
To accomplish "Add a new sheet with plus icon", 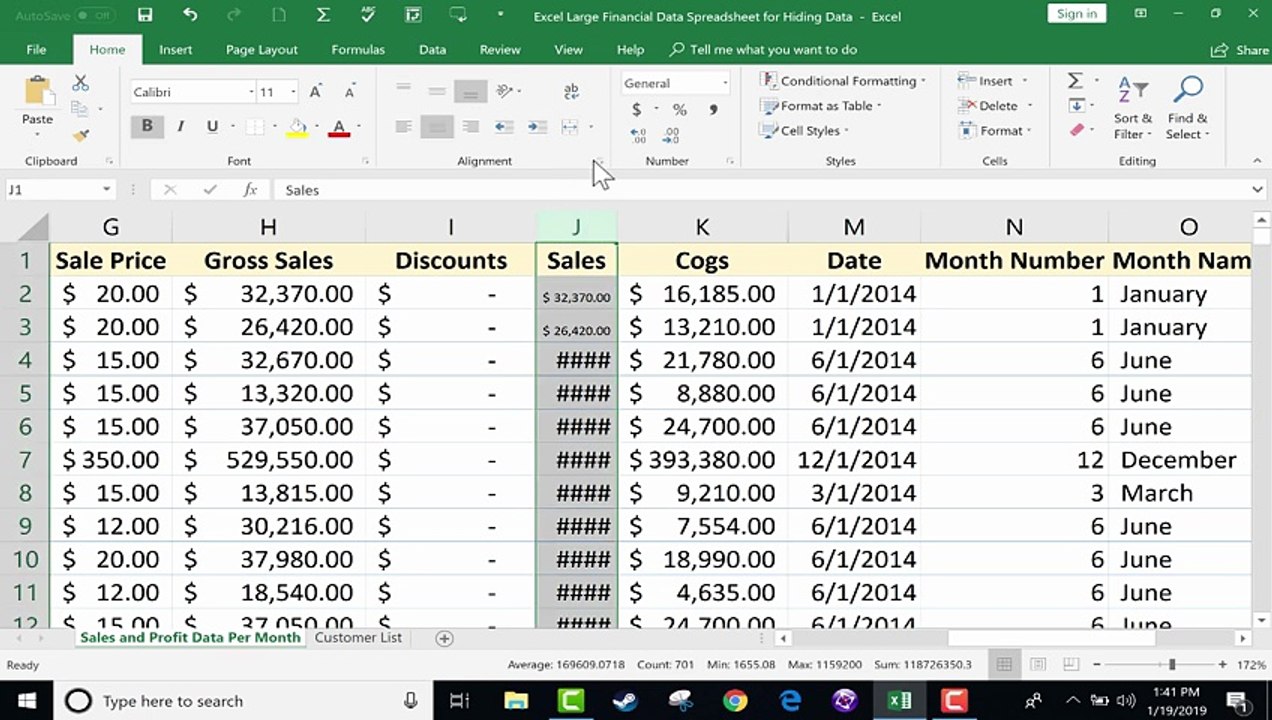I will tap(444, 638).
